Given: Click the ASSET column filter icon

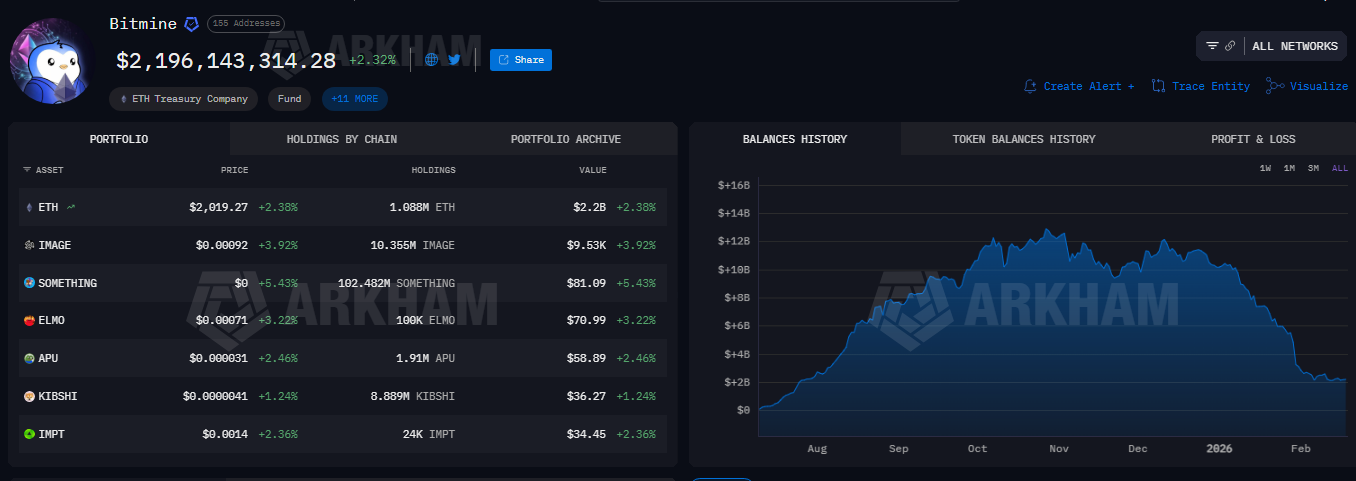Looking at the screenshot, I should 27,170.
